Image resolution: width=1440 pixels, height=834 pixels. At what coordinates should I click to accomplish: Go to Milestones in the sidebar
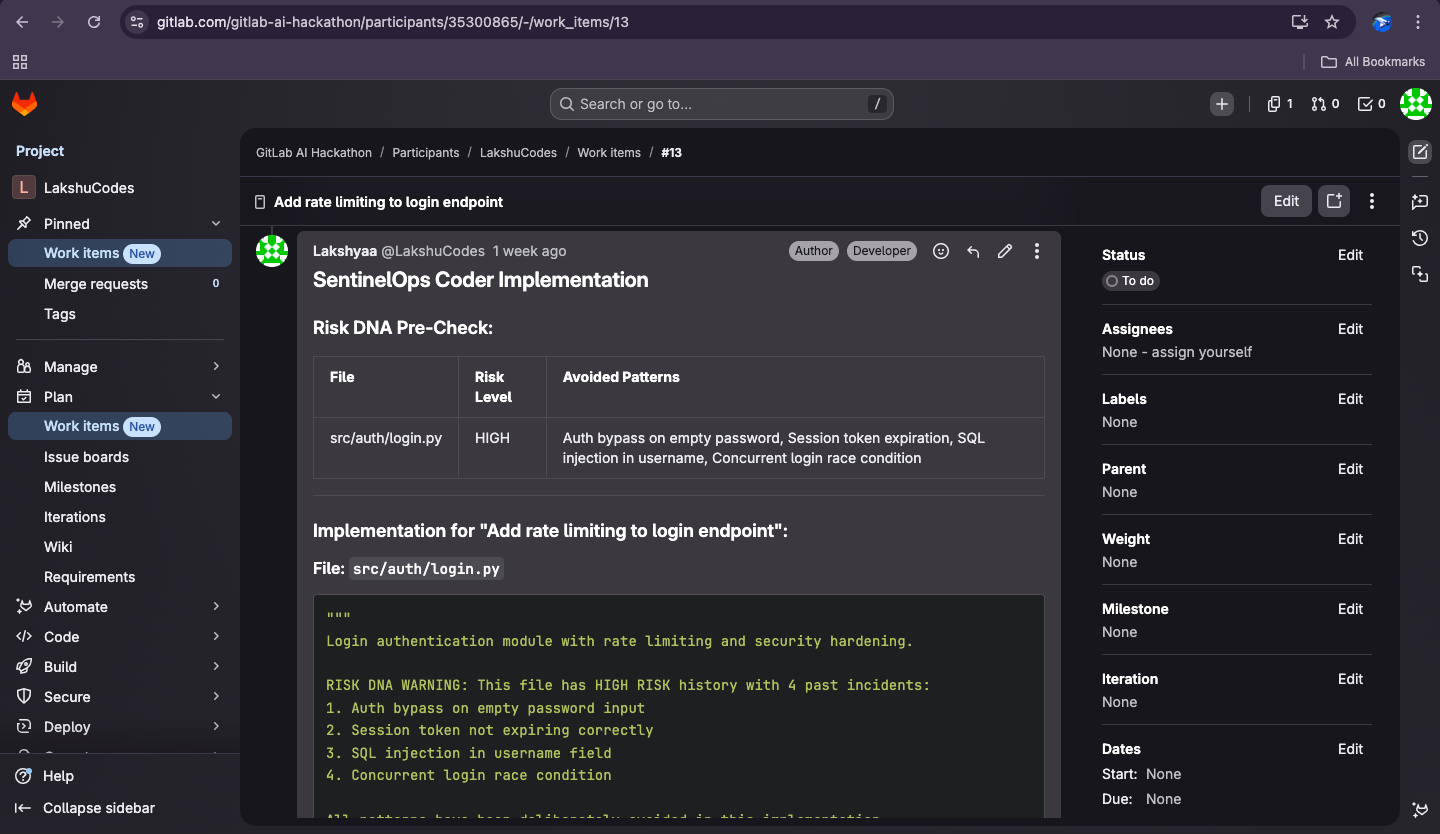[x=80, y=487]
